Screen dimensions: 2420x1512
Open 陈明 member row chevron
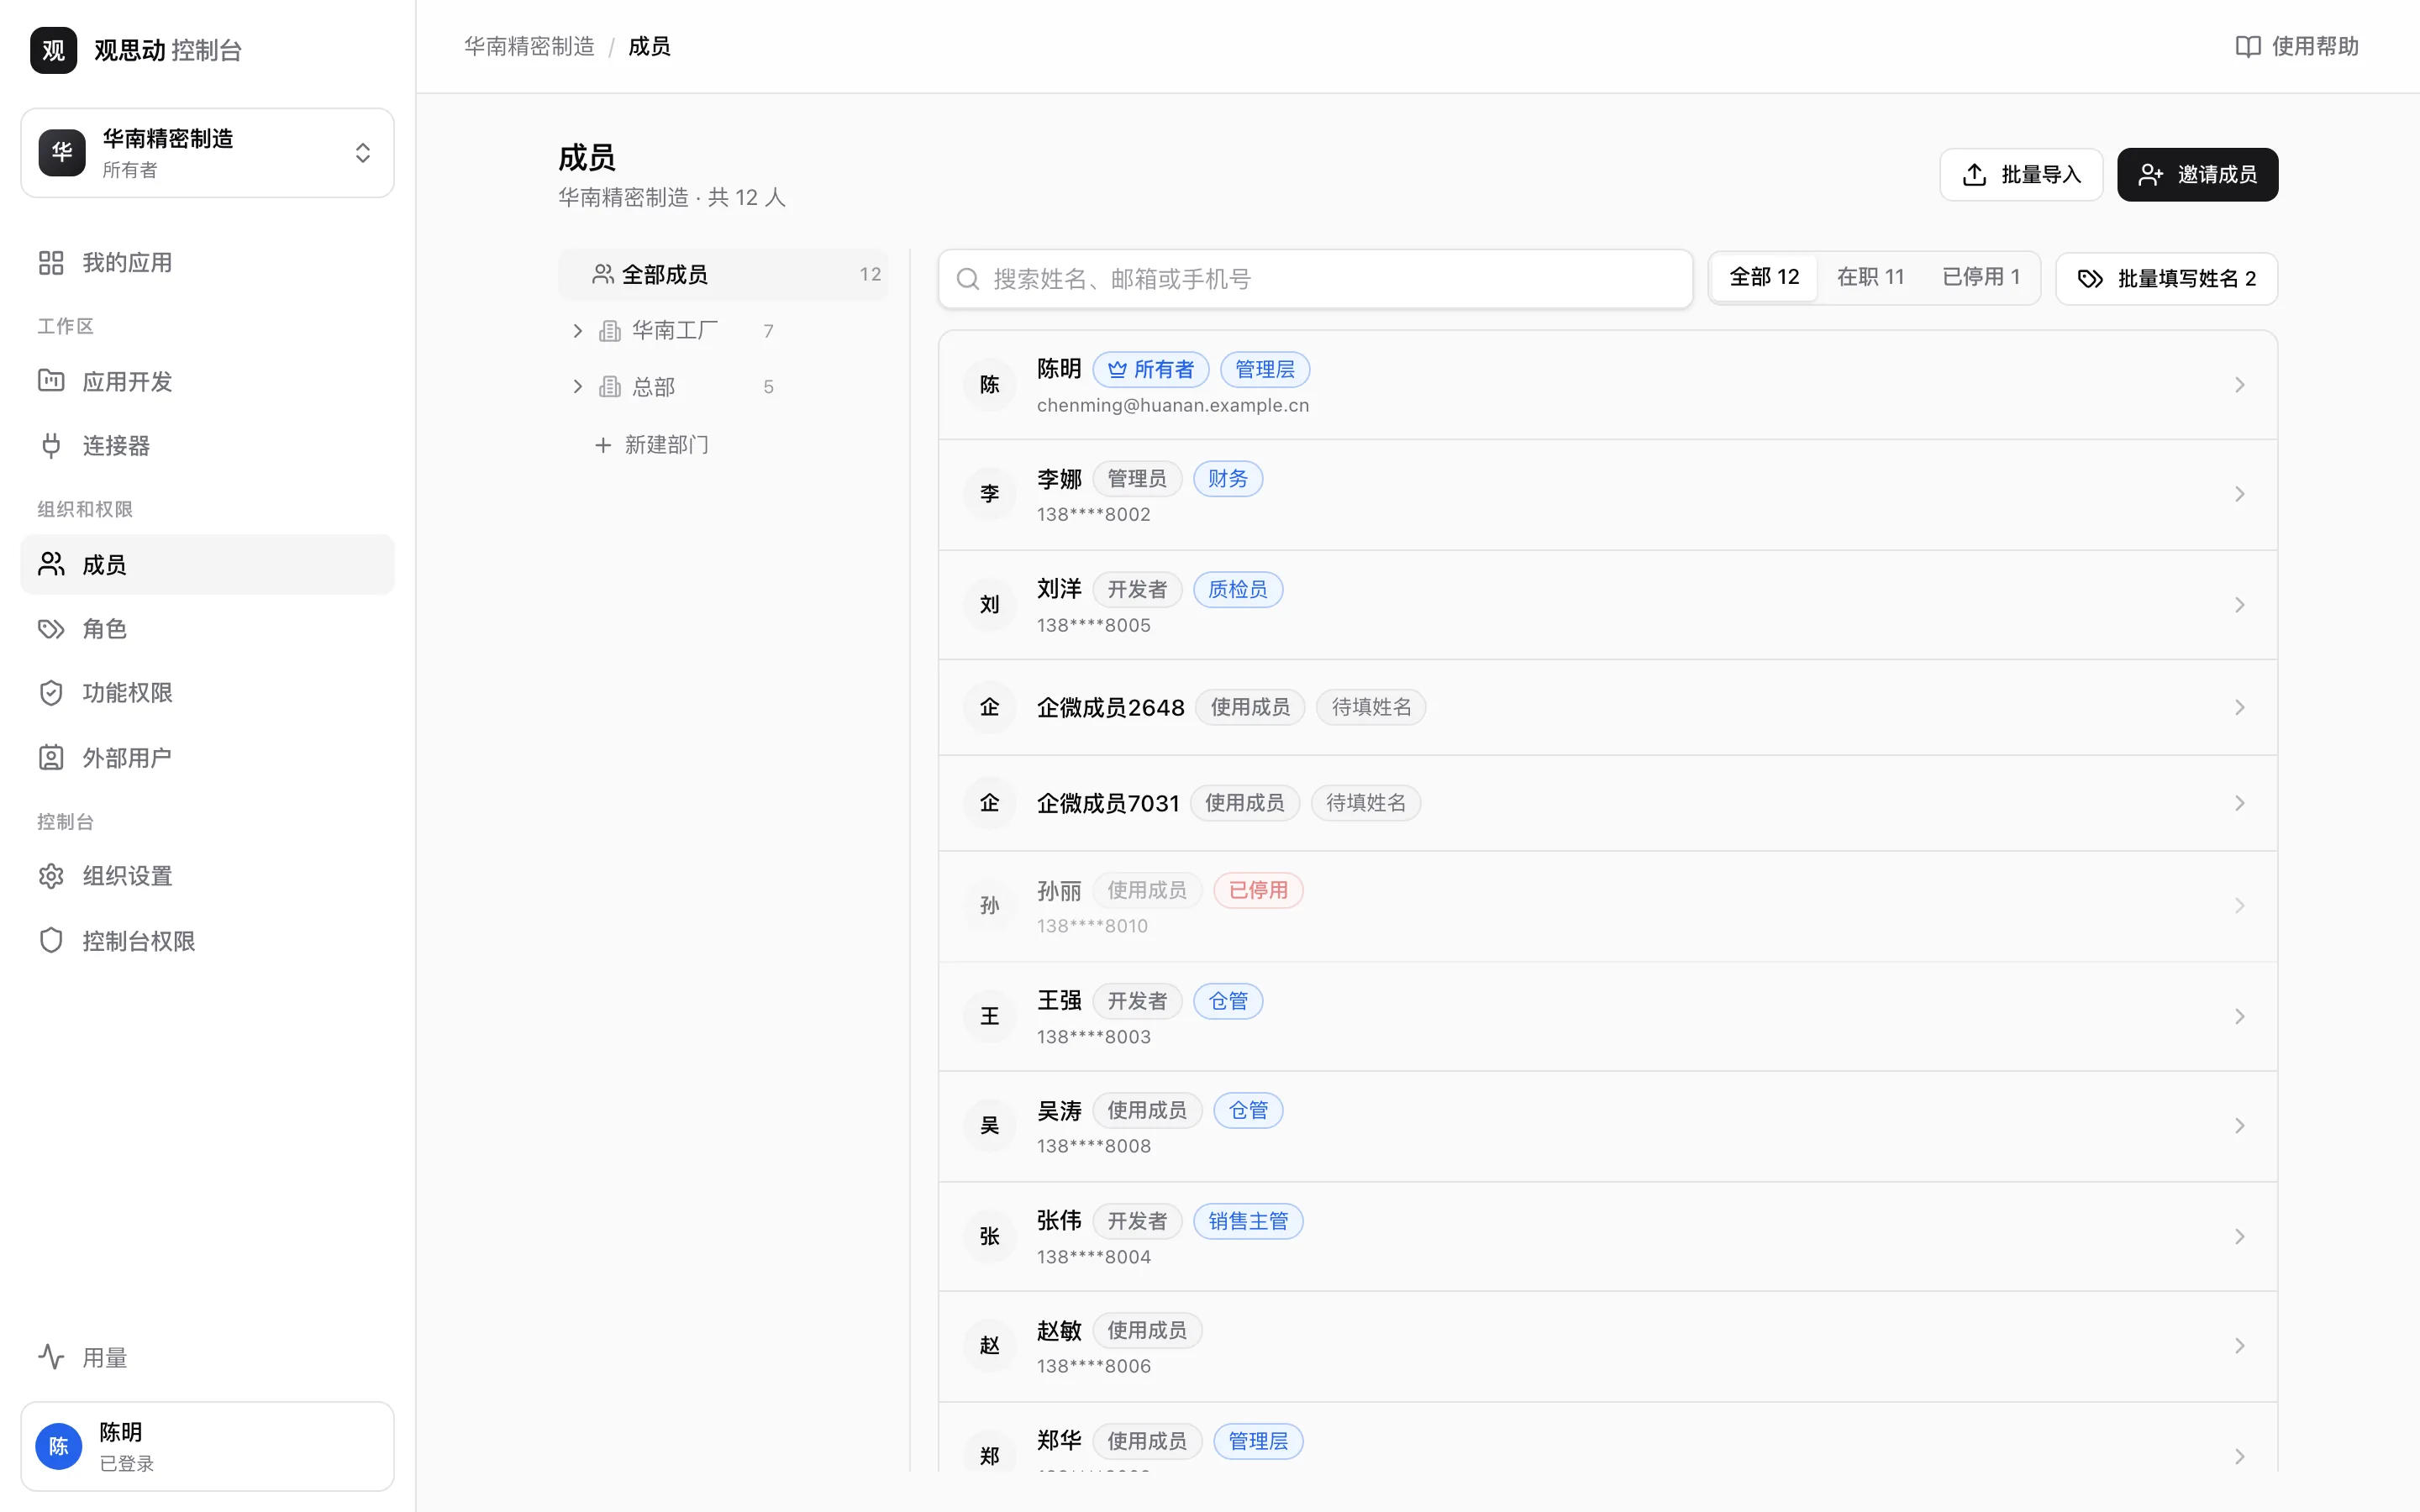click(2239, 385)
